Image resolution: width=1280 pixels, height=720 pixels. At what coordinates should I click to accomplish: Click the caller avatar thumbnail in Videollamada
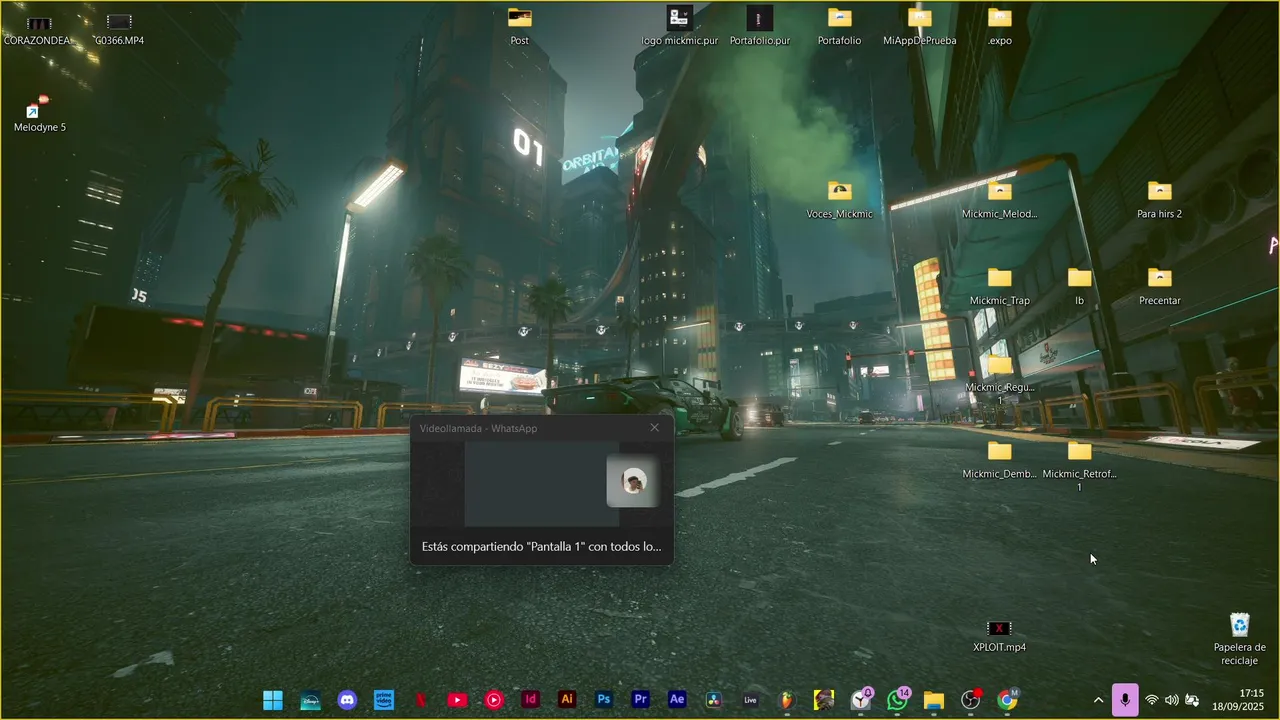pos(633,482)
